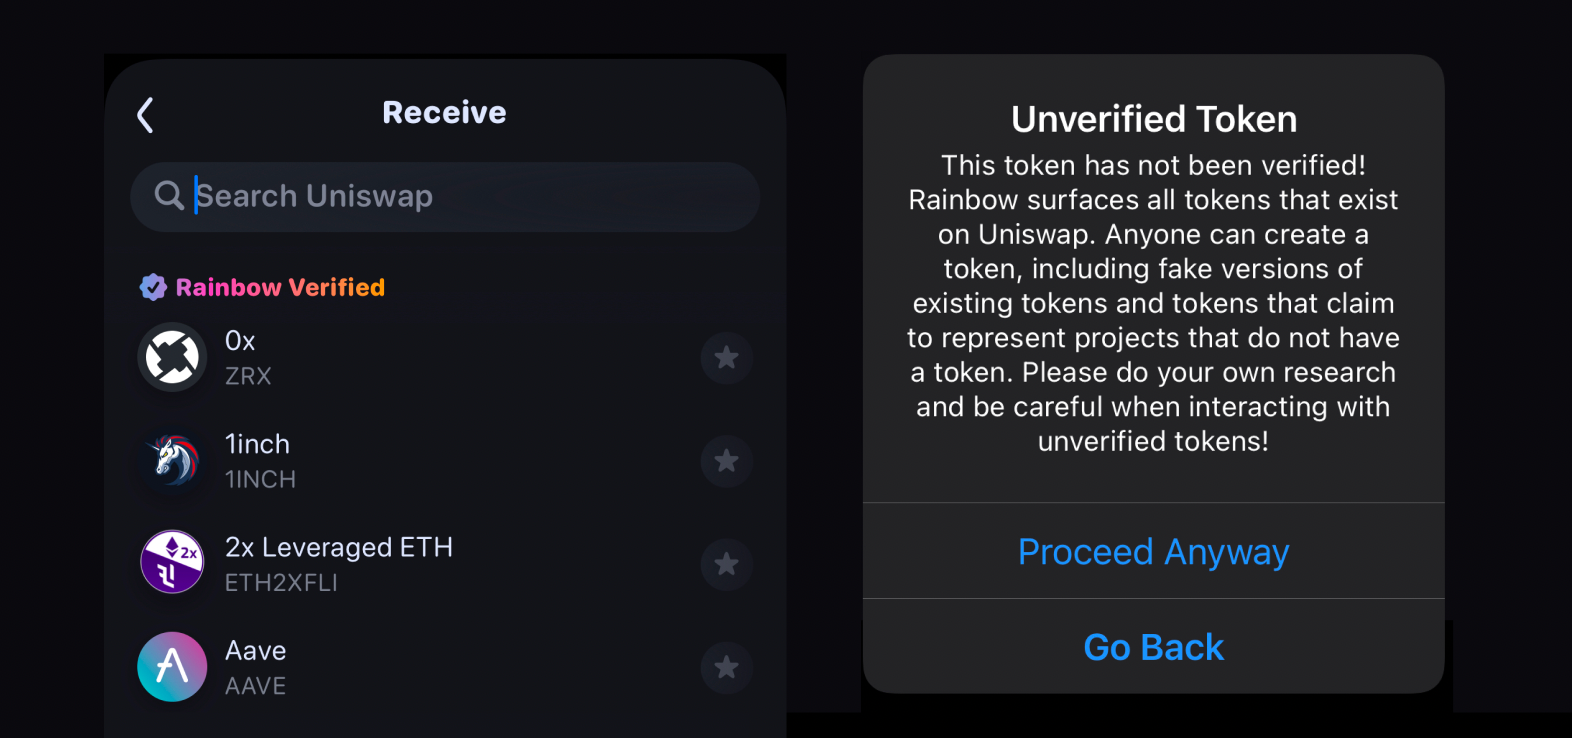Focus the Search Uniswap field
Screen dimensions: 1572x738
click(x=460, y=197)
